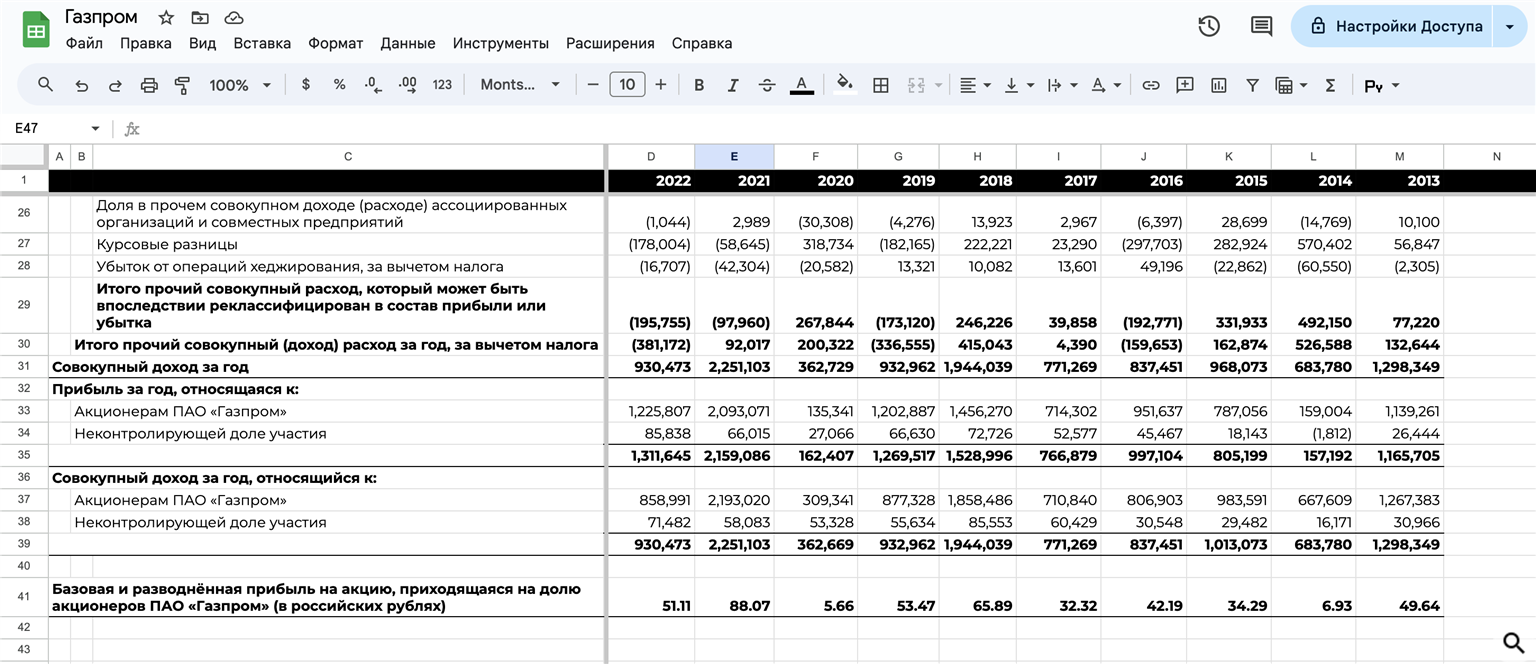Open the functions Σ icon

tap(1330, 85)
